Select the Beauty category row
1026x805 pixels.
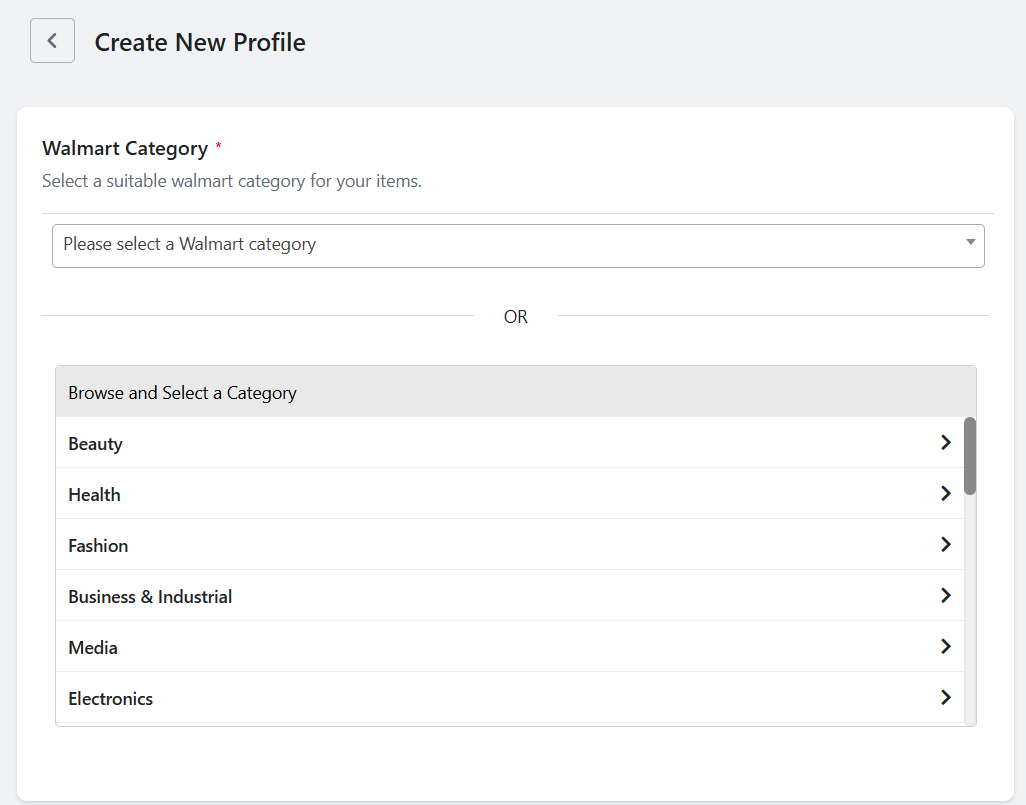(510, 442)
